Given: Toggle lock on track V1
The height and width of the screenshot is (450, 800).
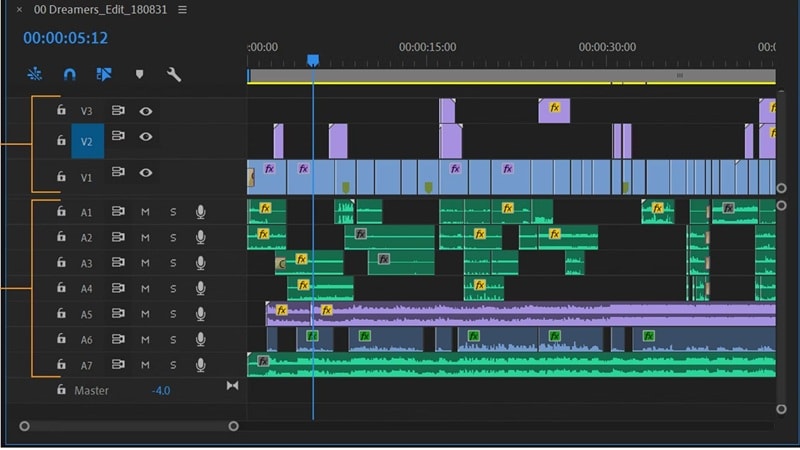Looking at the screenshot, I should [x=61, y=176].
